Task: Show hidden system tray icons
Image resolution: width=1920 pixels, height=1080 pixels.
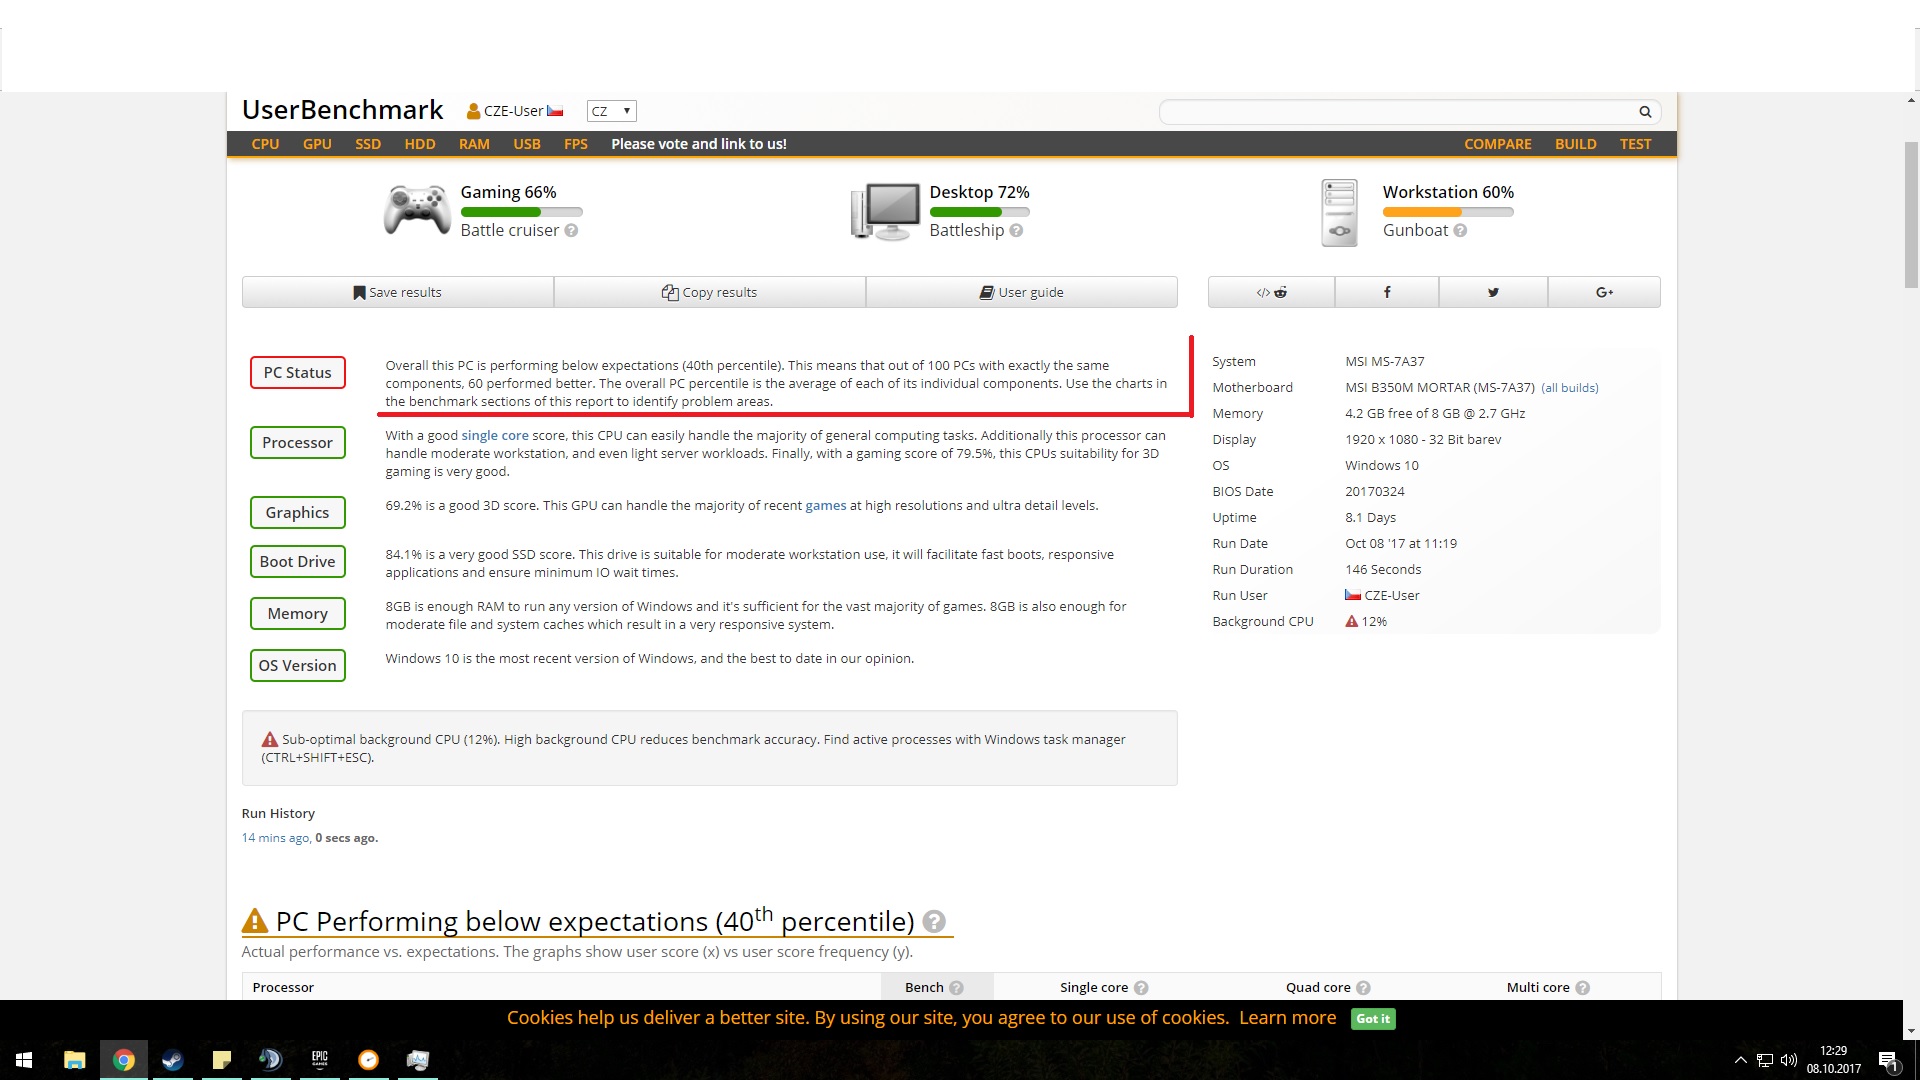Action: point(1740,1060)
